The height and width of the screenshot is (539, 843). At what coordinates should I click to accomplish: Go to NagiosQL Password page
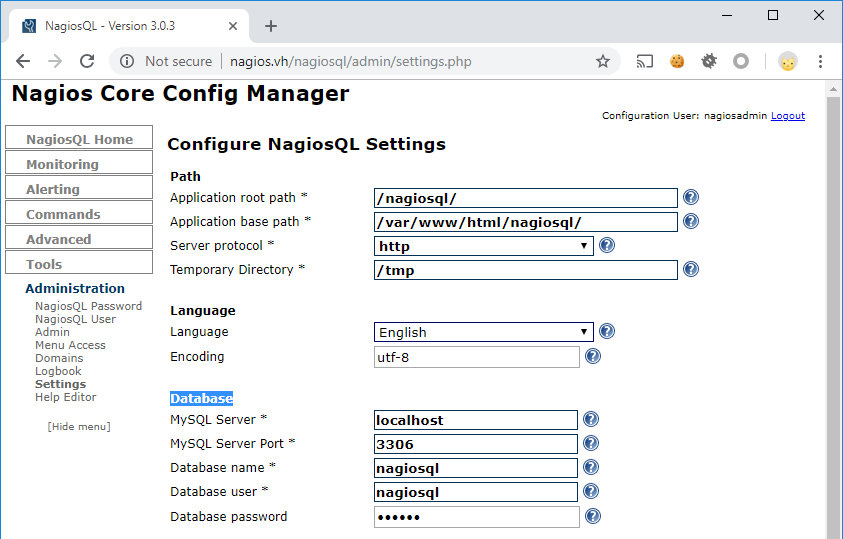(89, 306)
